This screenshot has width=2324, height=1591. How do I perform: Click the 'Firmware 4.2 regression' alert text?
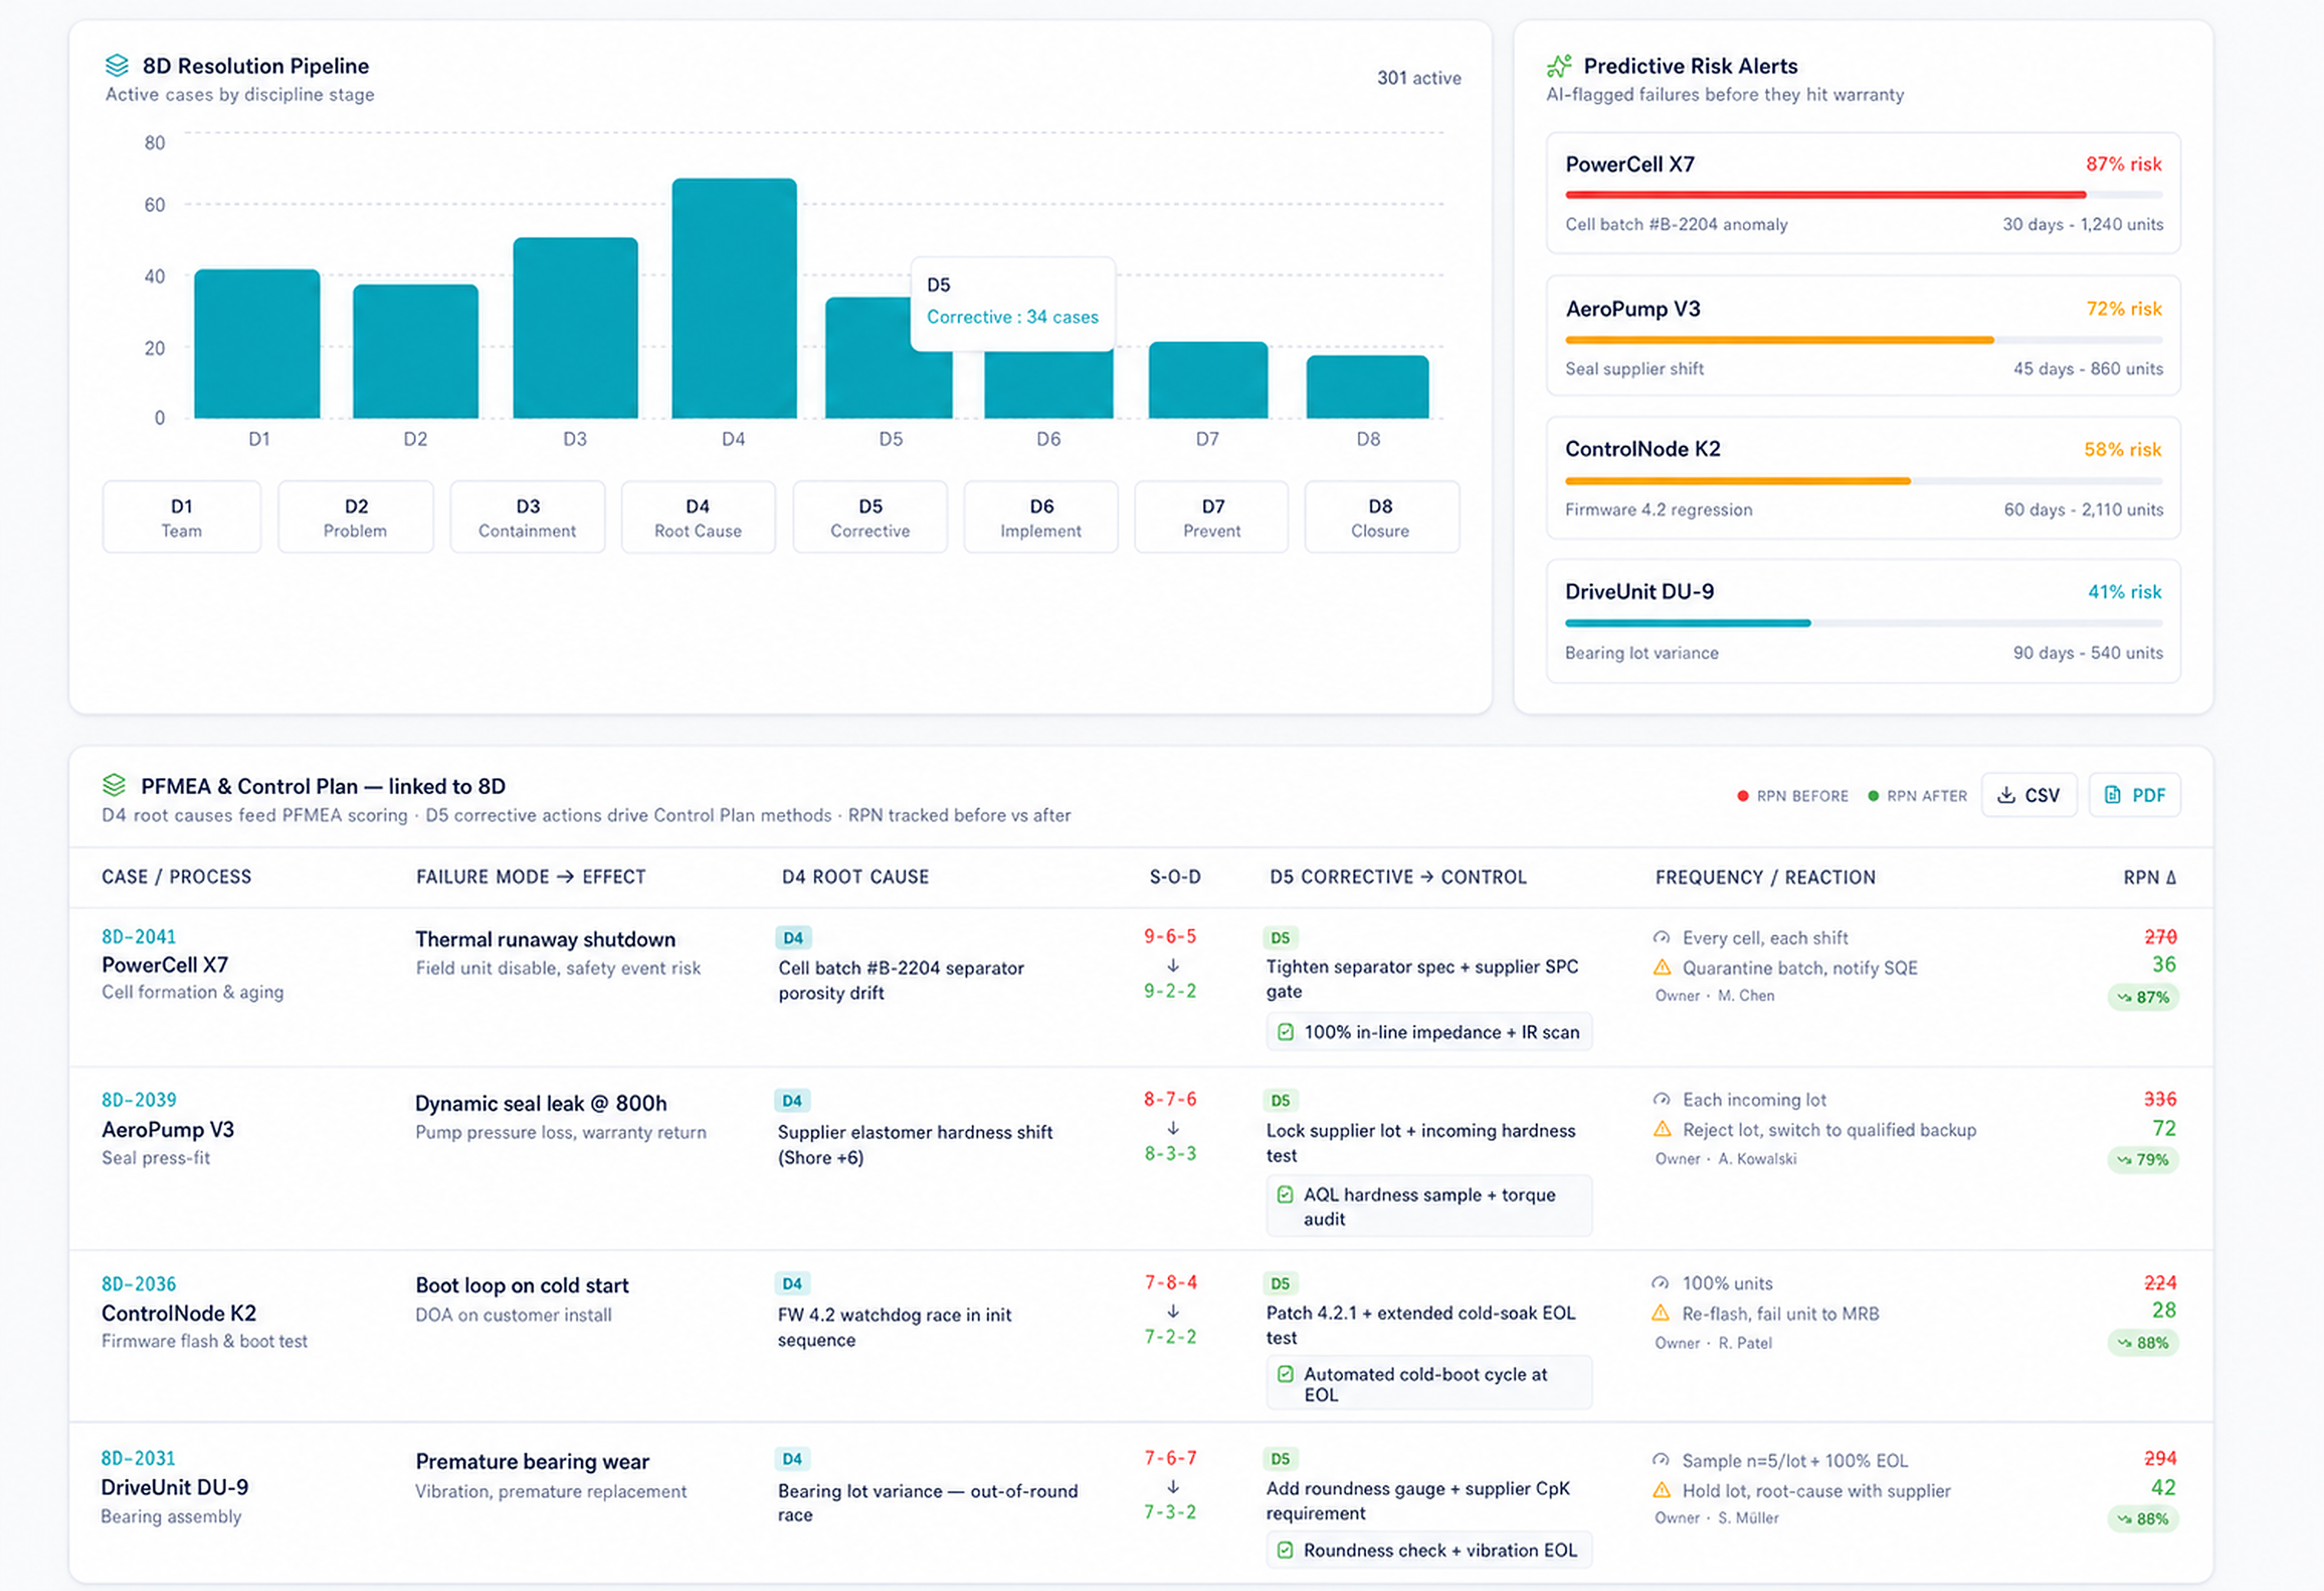coord(1659,509)
